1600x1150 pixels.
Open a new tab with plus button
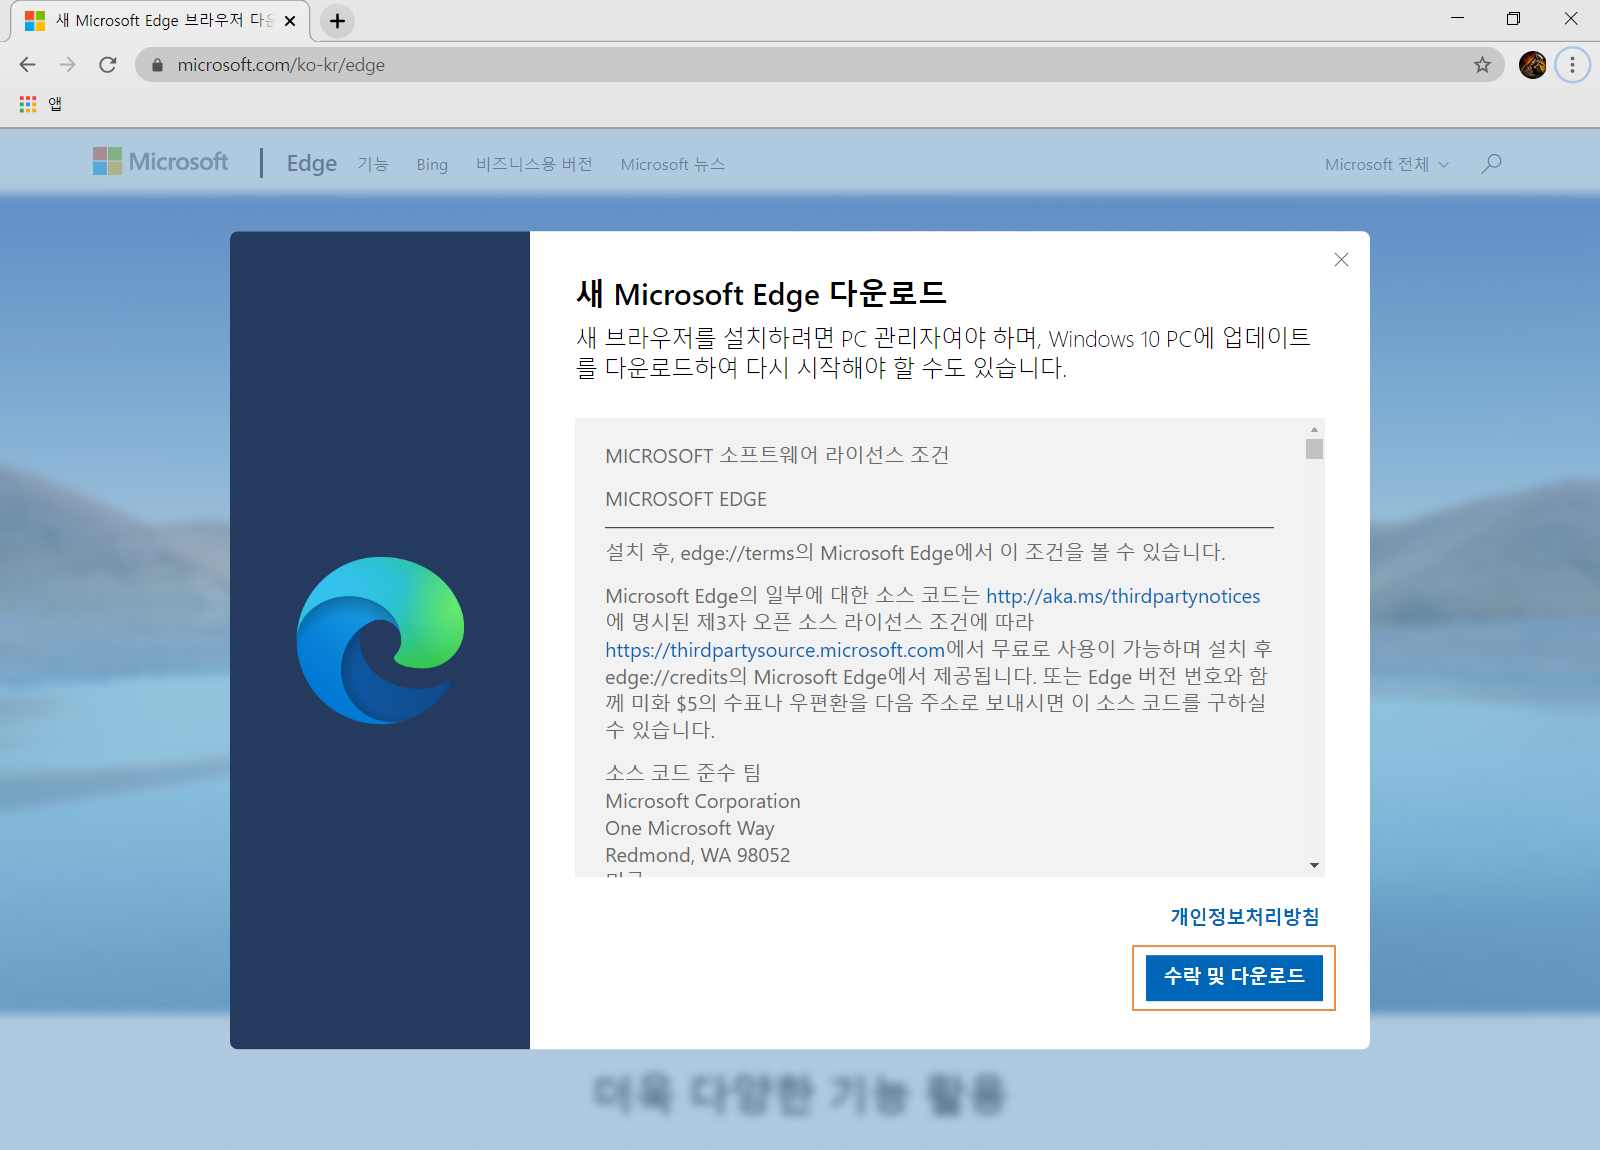(x=338, y=21)
